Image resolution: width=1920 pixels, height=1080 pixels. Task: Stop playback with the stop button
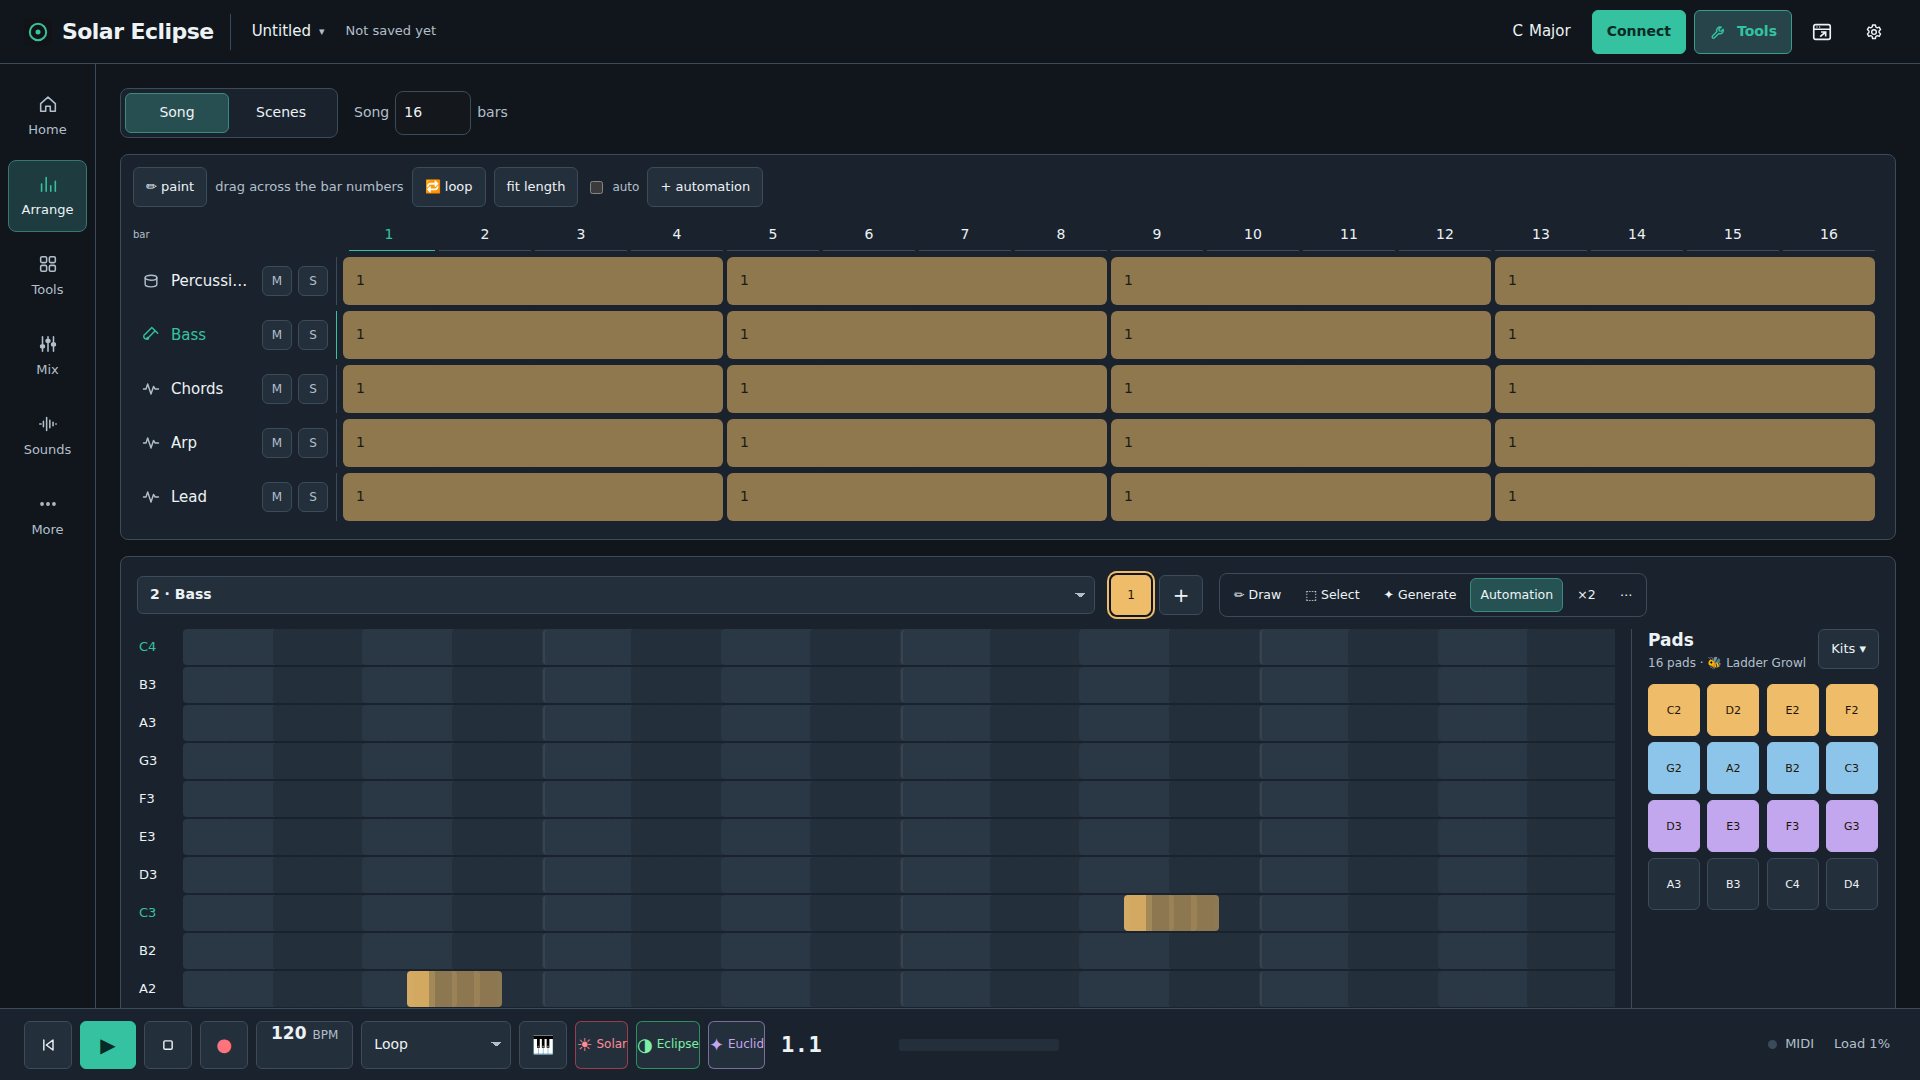pyautogui.click(x=168, y=1045)
